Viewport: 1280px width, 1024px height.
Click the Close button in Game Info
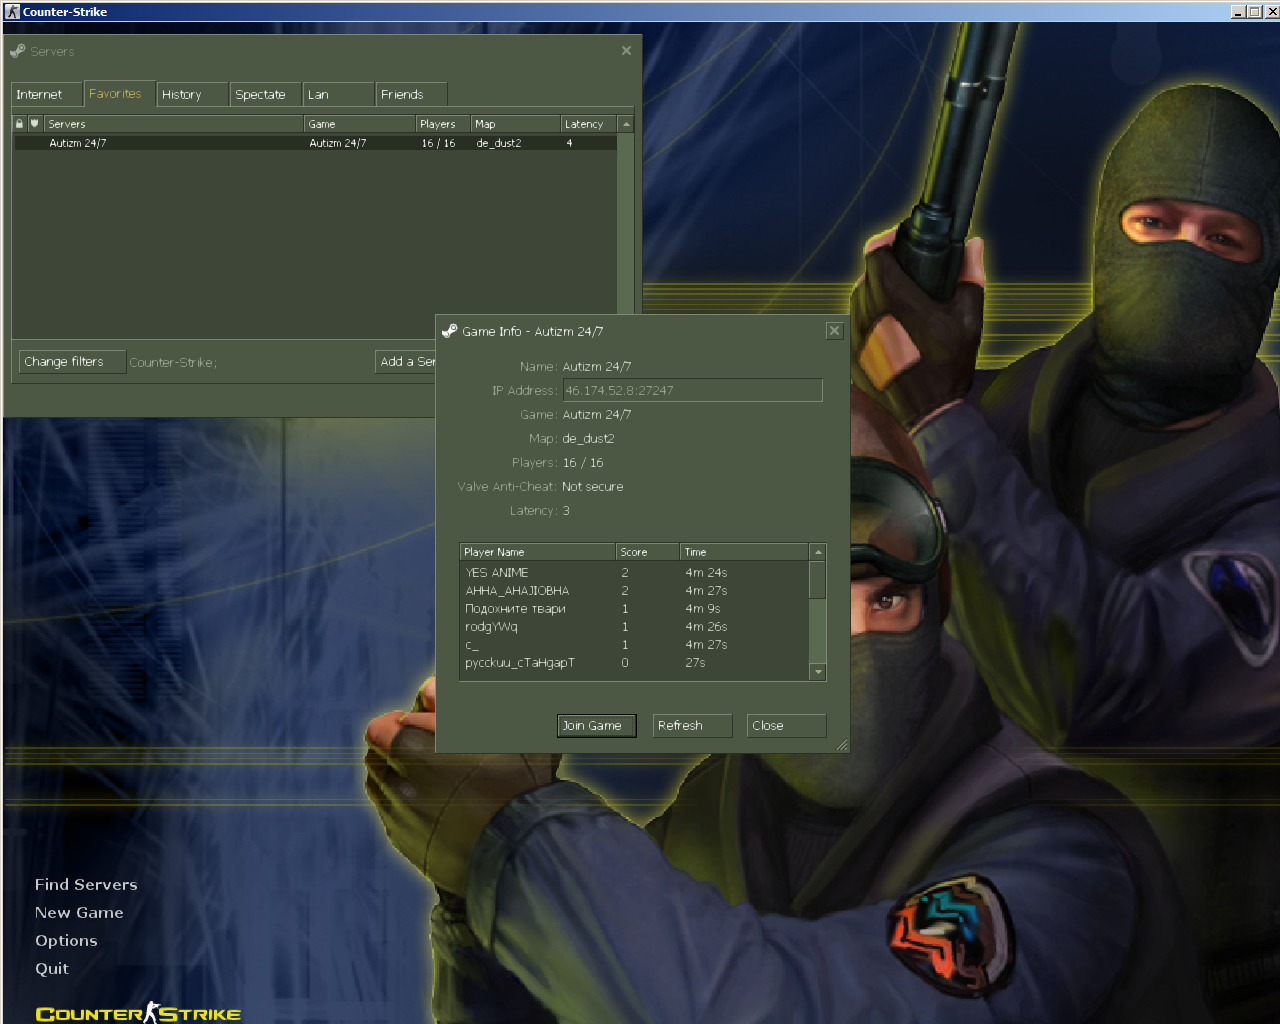click(x=786, y=726)
